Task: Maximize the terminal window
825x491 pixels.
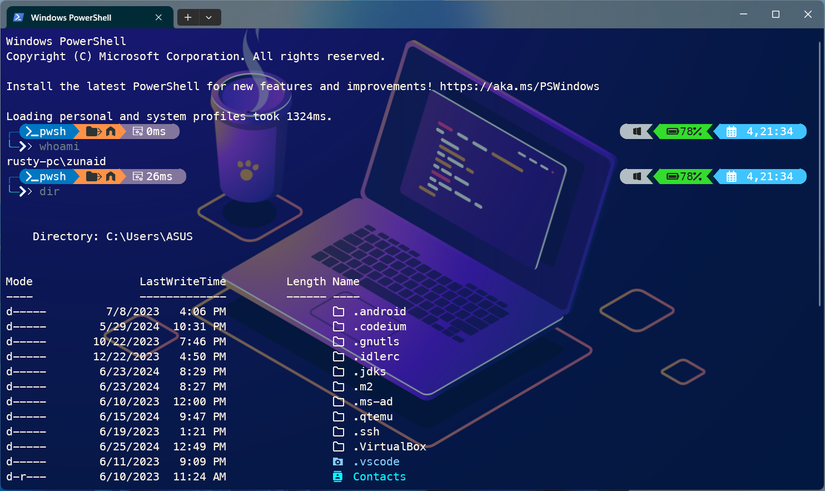Action: (776, 14)
